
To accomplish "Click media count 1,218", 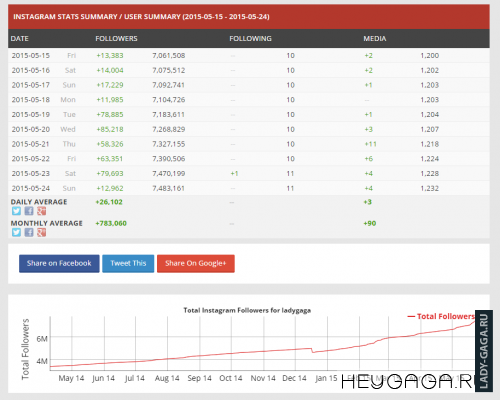I will click(430, 144).
